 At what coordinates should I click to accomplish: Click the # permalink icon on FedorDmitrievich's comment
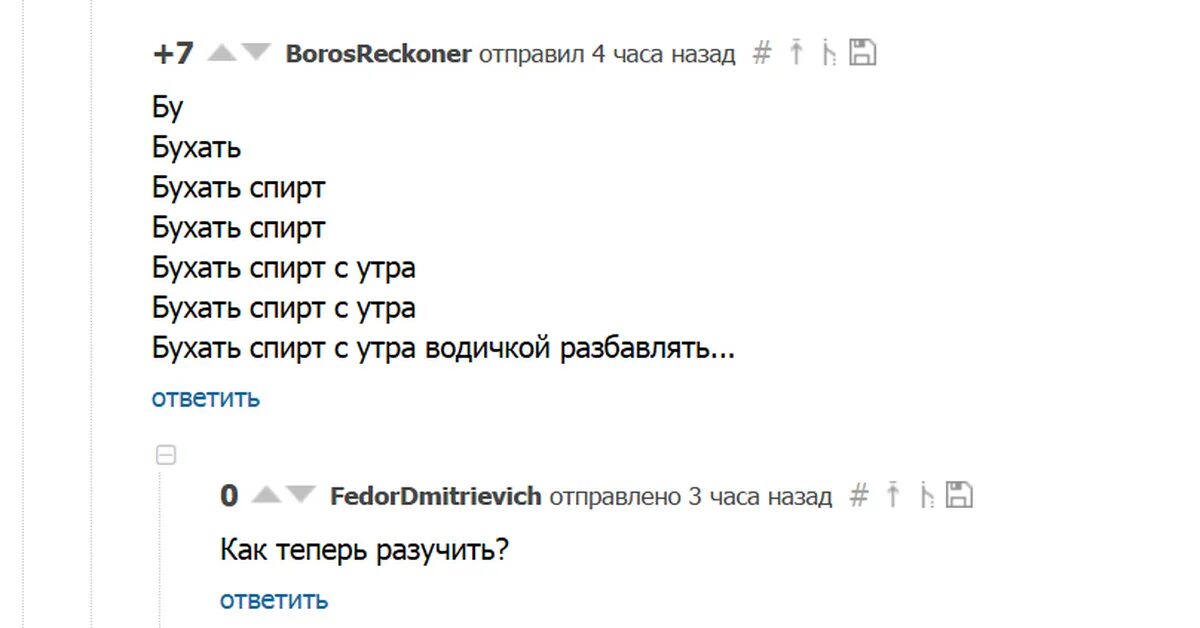[859, 494]
